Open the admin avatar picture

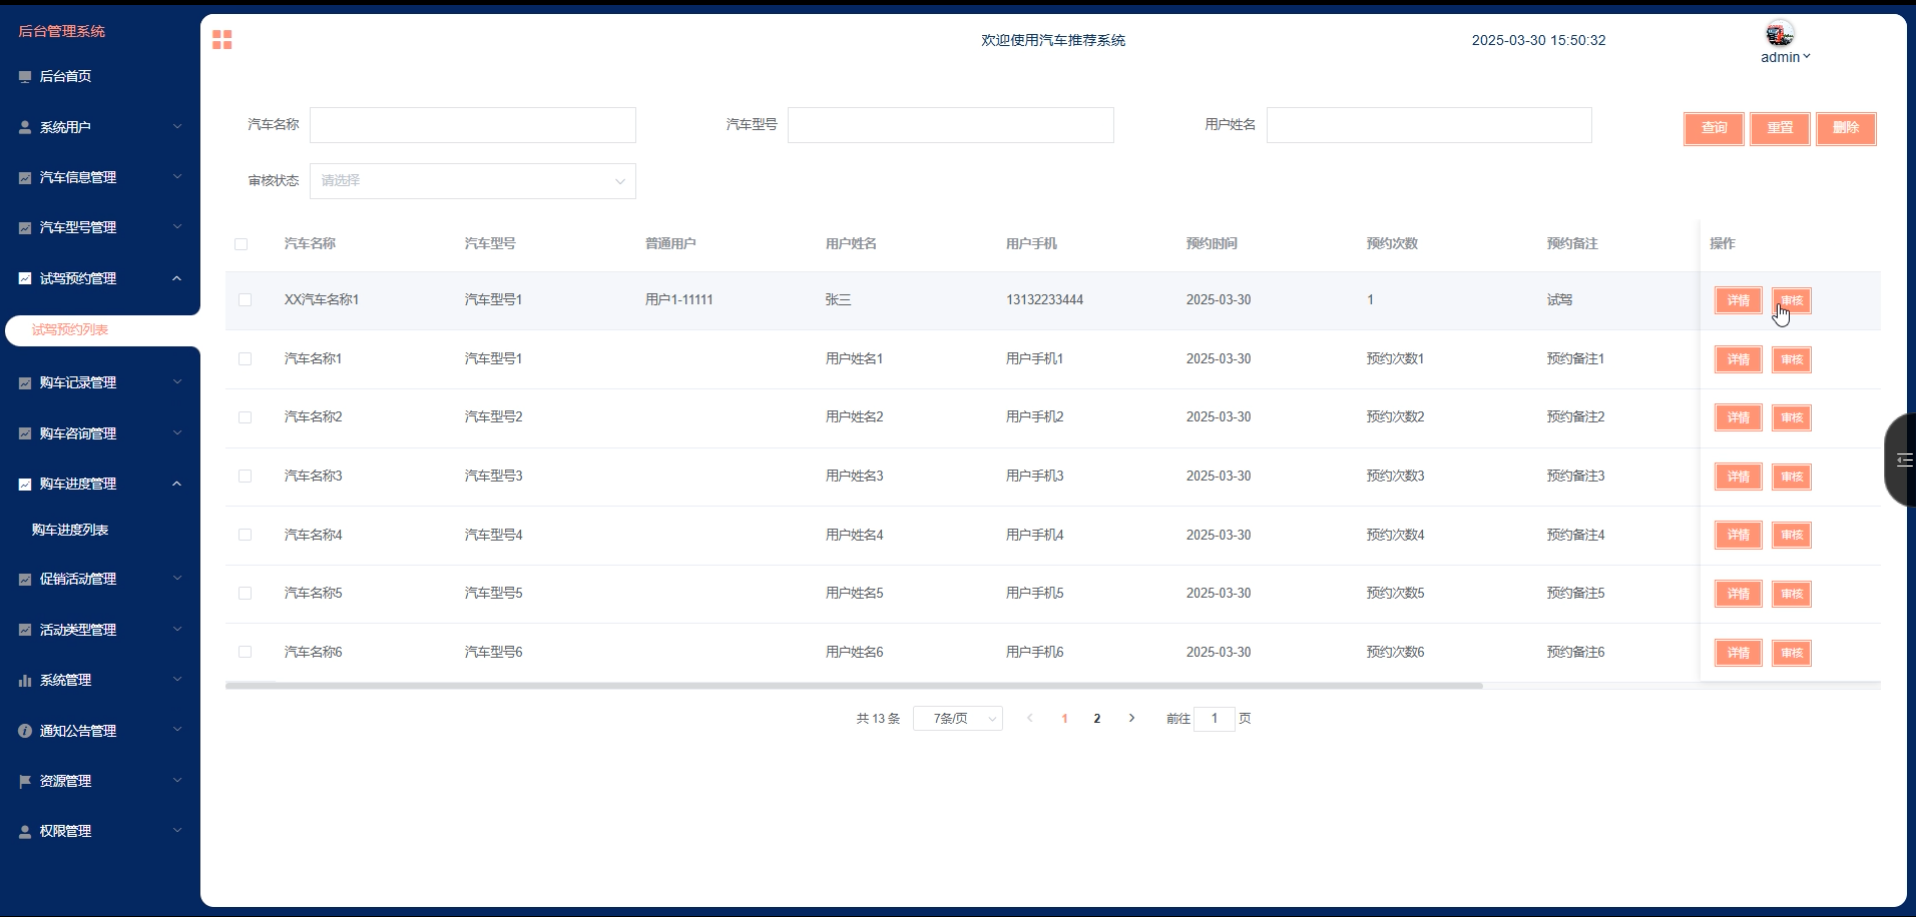click(1779, 33)
